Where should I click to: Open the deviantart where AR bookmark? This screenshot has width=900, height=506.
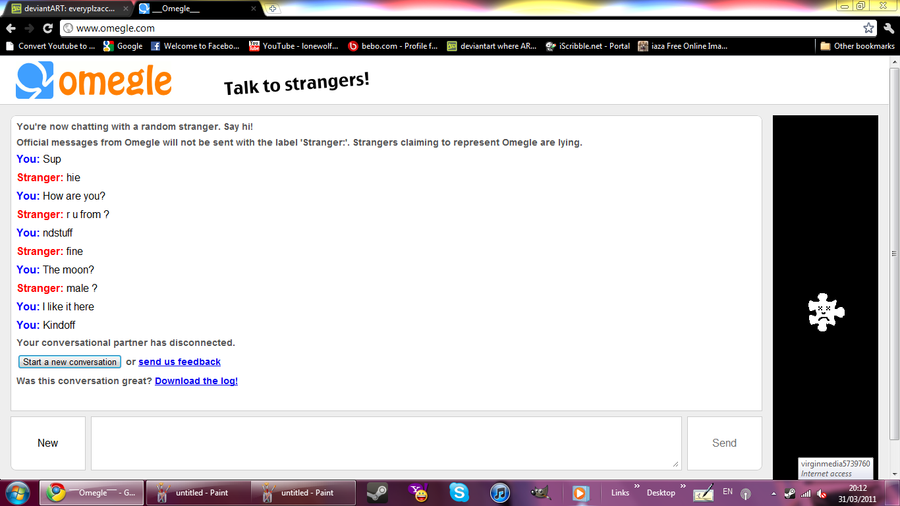(492, 46)
